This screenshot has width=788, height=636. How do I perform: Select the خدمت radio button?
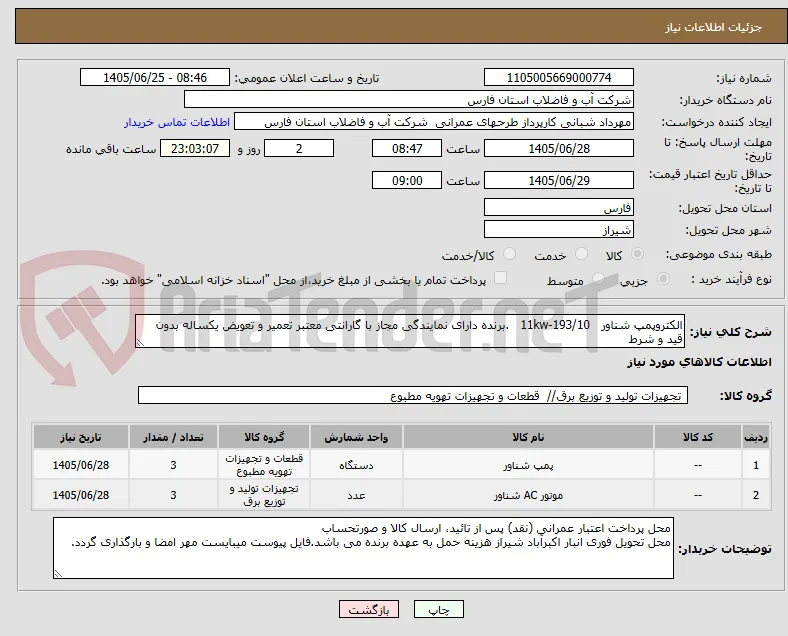pyautogui.click(x=581, y=254)
